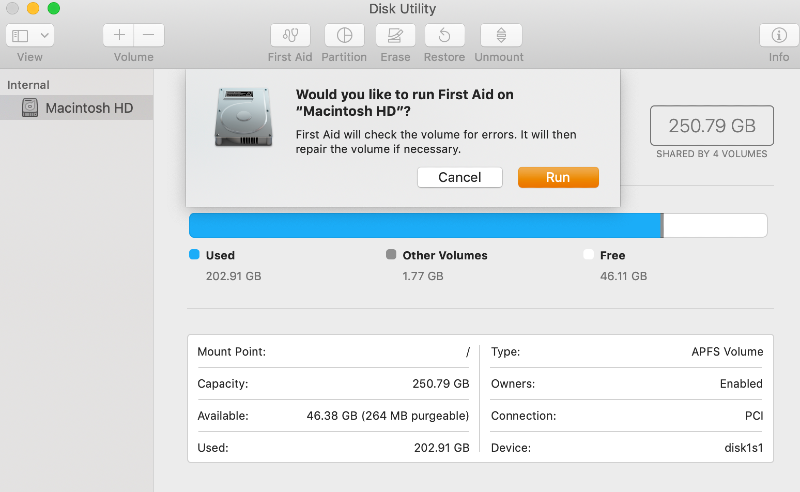
Task: Select the 1.77 GB Other Volumes value
Action: tap(422, 276)
